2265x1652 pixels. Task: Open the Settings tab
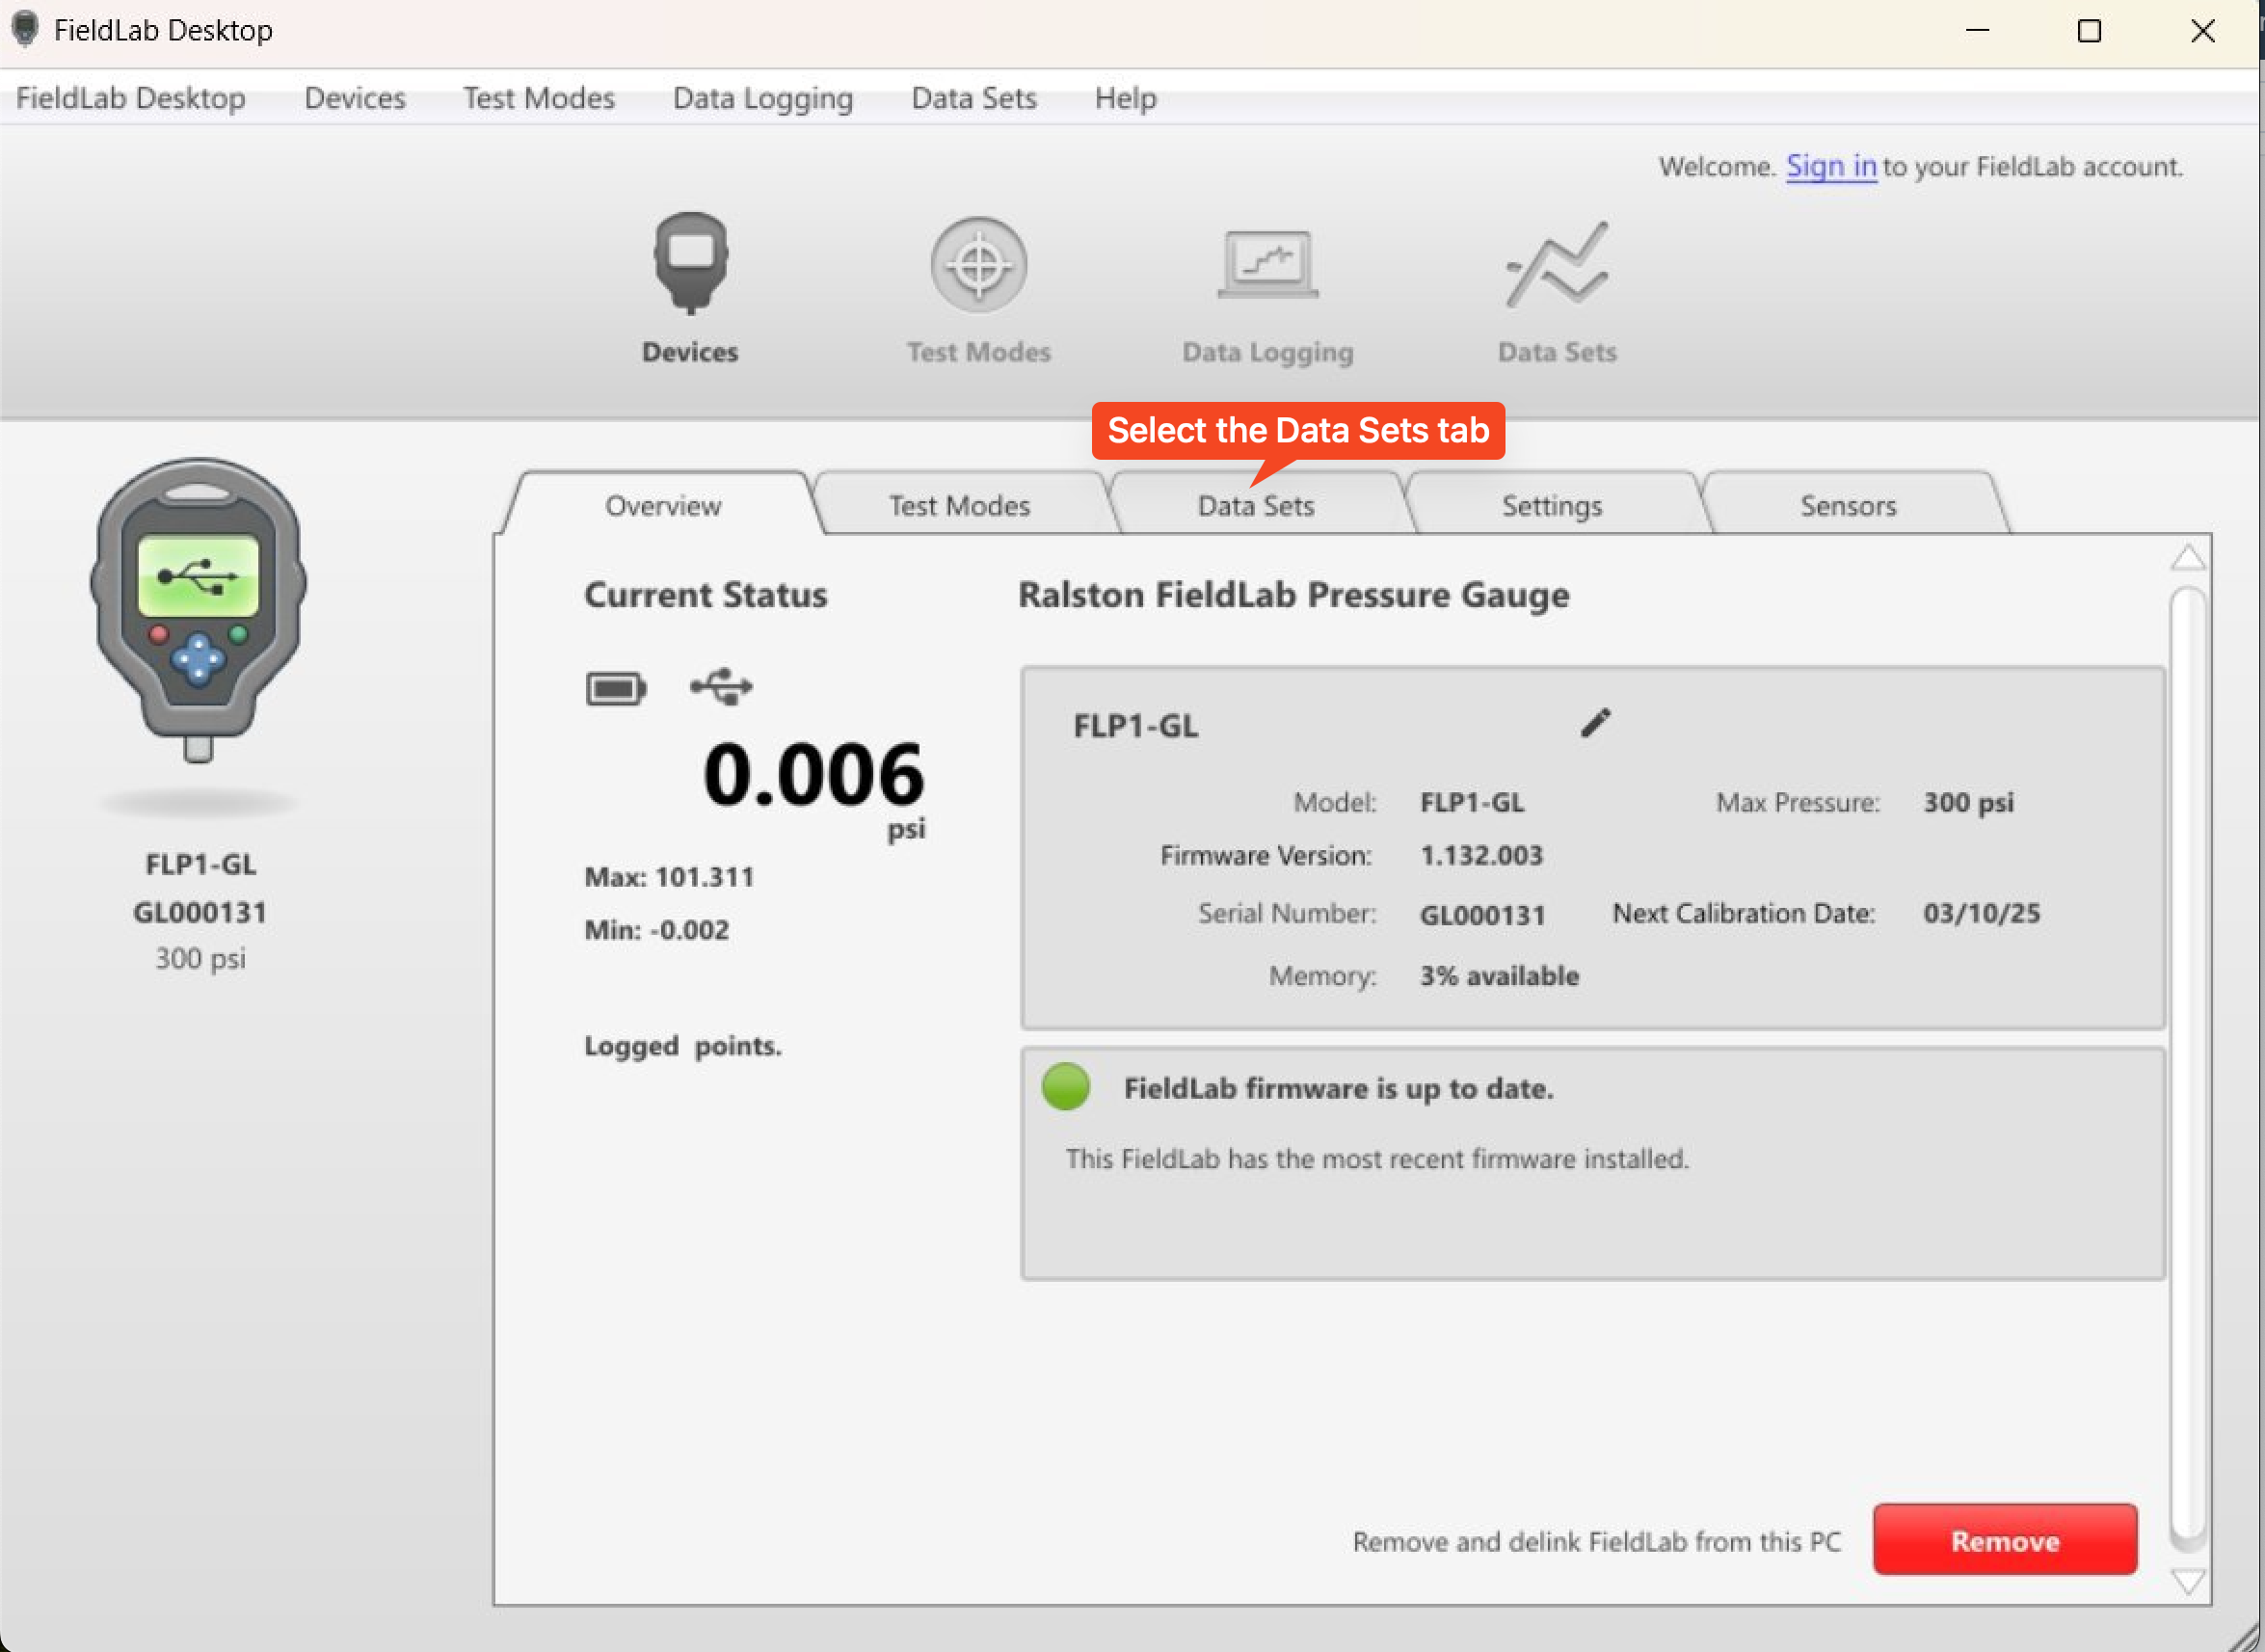(1552, 506)
